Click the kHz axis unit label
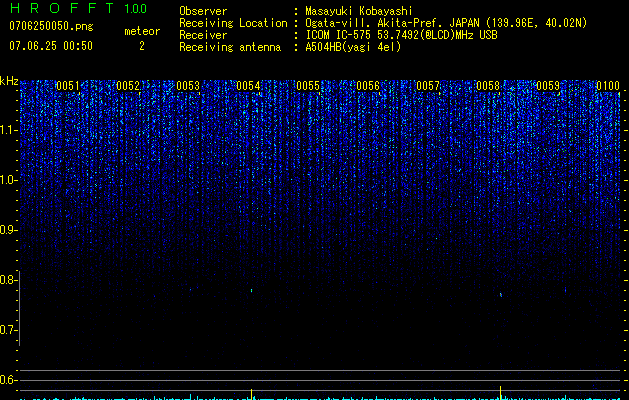This screenshot has height=400, width=629. pos(9,81)
